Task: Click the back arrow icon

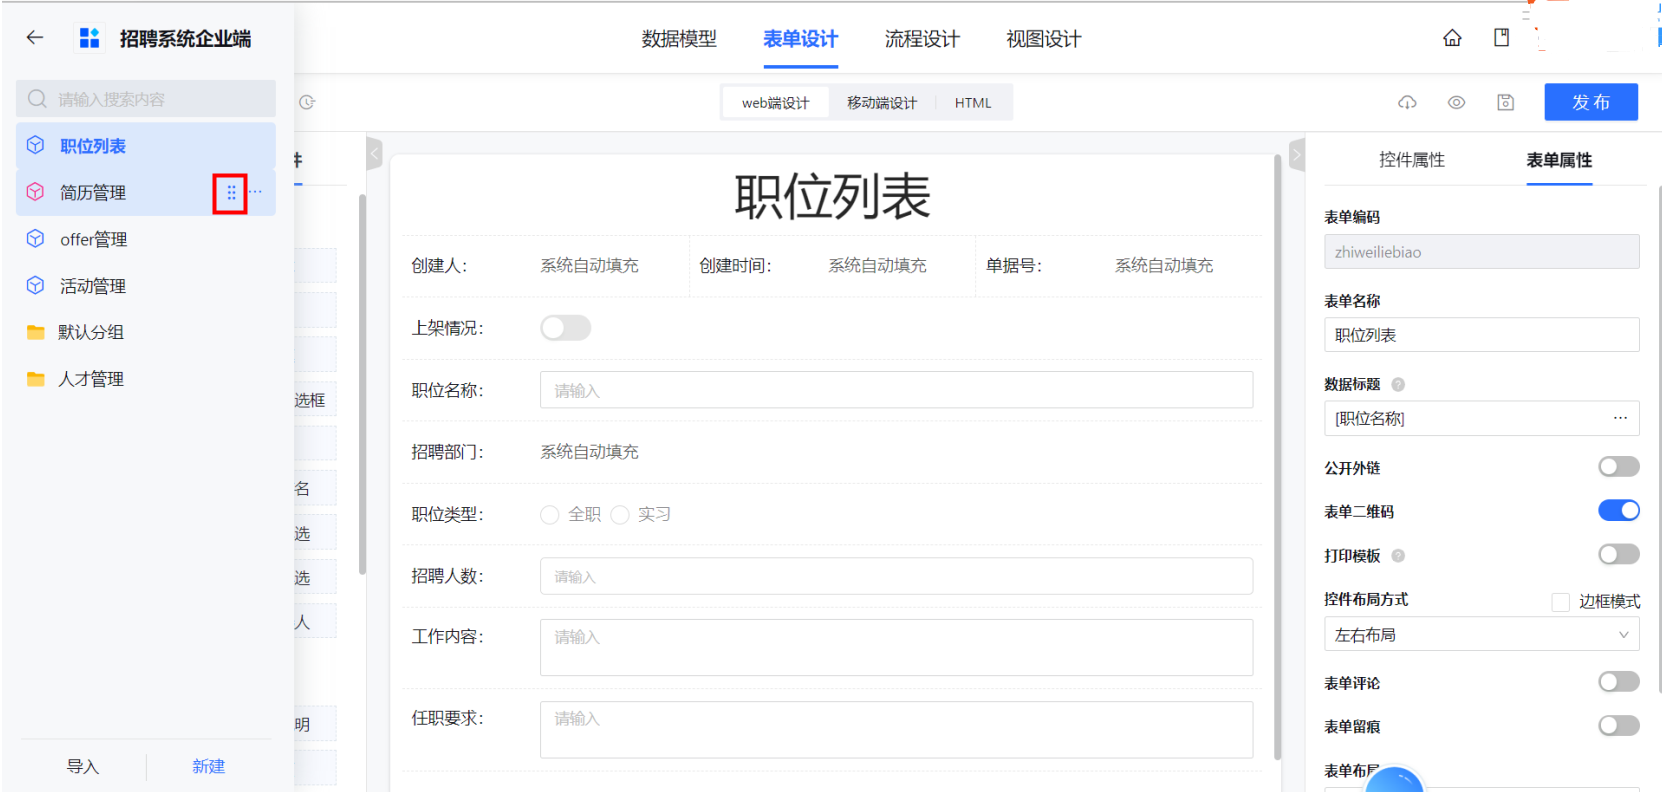Action: pos(35,38)
